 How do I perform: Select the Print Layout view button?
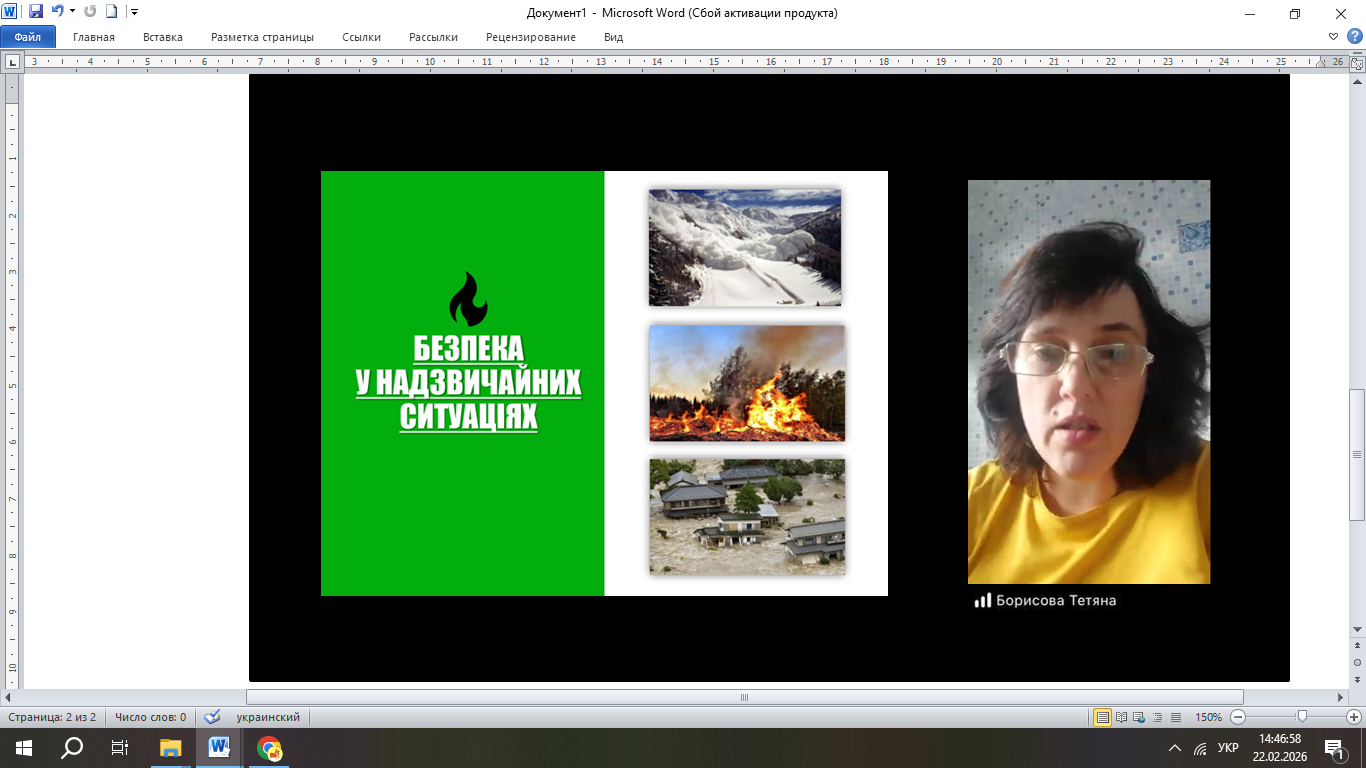click(1103, 717)
